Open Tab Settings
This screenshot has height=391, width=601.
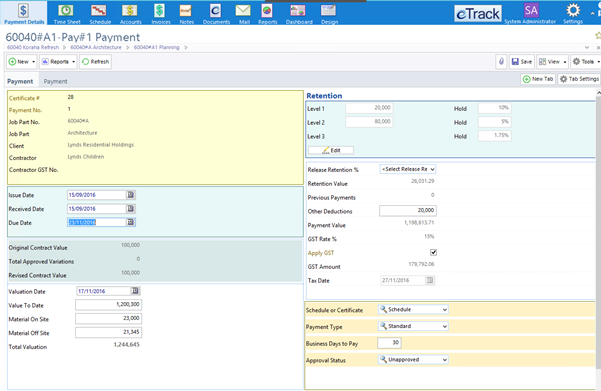[579, 79]
